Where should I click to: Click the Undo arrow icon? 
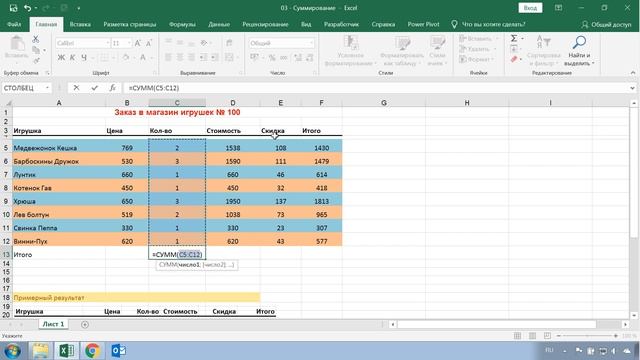point(27,8)
